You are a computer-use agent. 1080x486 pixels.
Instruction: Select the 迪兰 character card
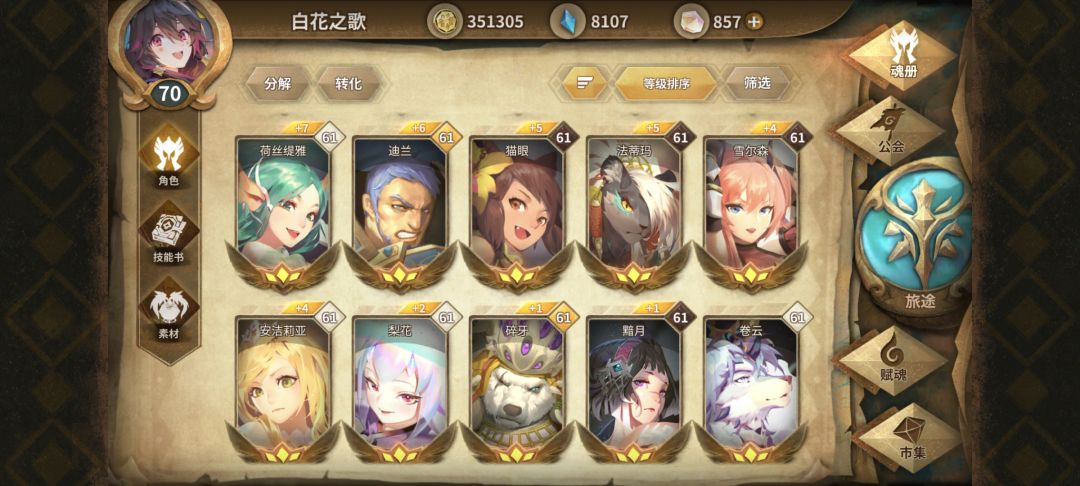[400, 207]
